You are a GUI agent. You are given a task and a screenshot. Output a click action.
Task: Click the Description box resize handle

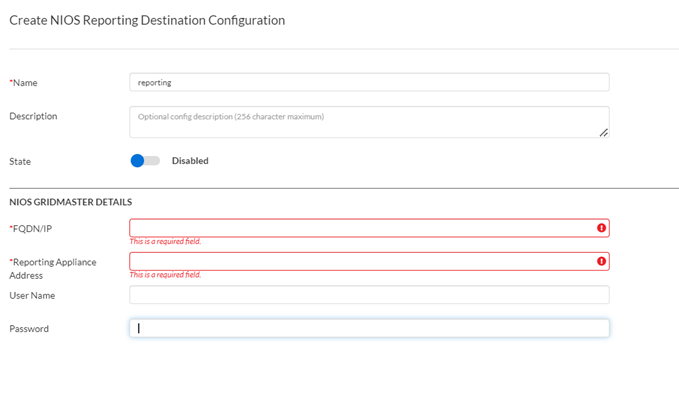pyautogui.click(x=604, y=133)
